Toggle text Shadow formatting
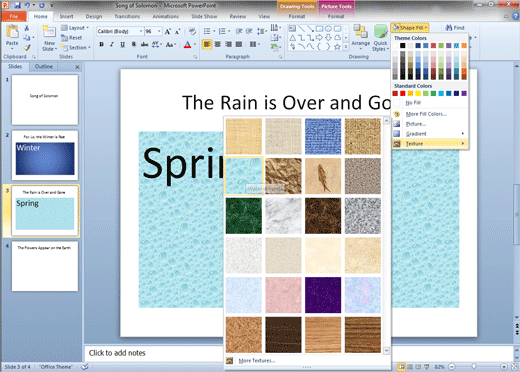The image size is (520, 372). [x=133, y=44]
